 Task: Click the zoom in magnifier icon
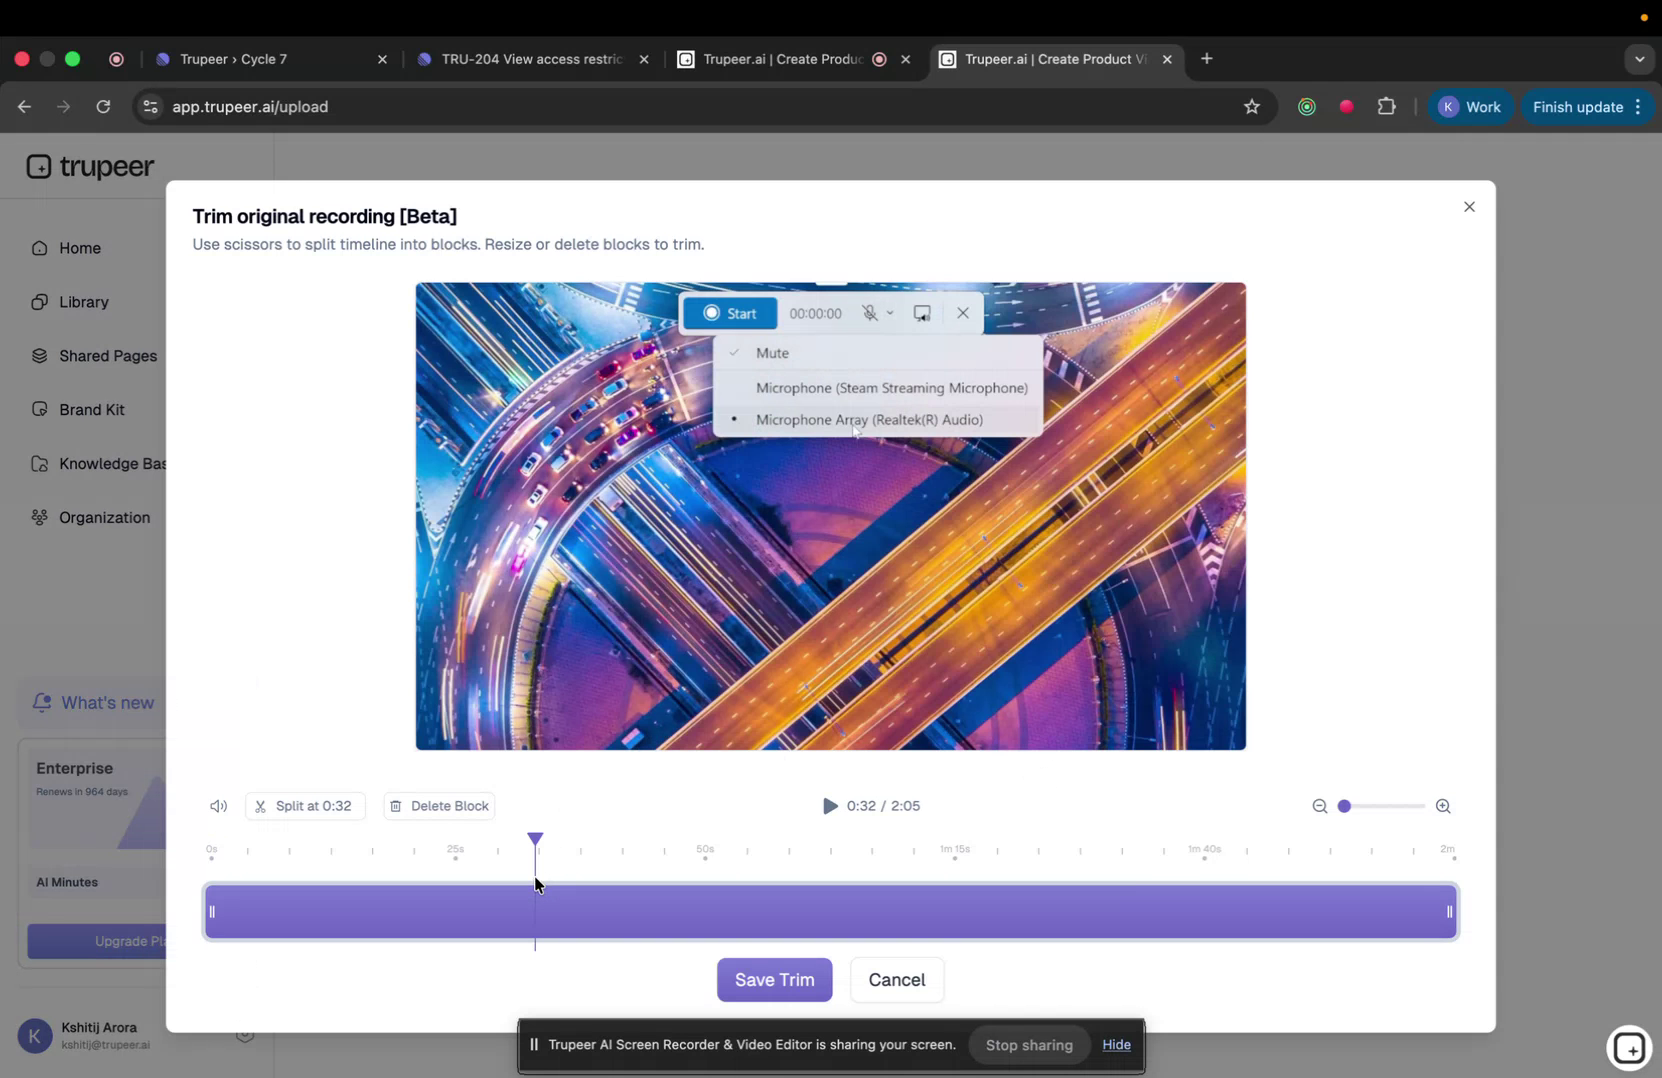tap(1443, 806)
